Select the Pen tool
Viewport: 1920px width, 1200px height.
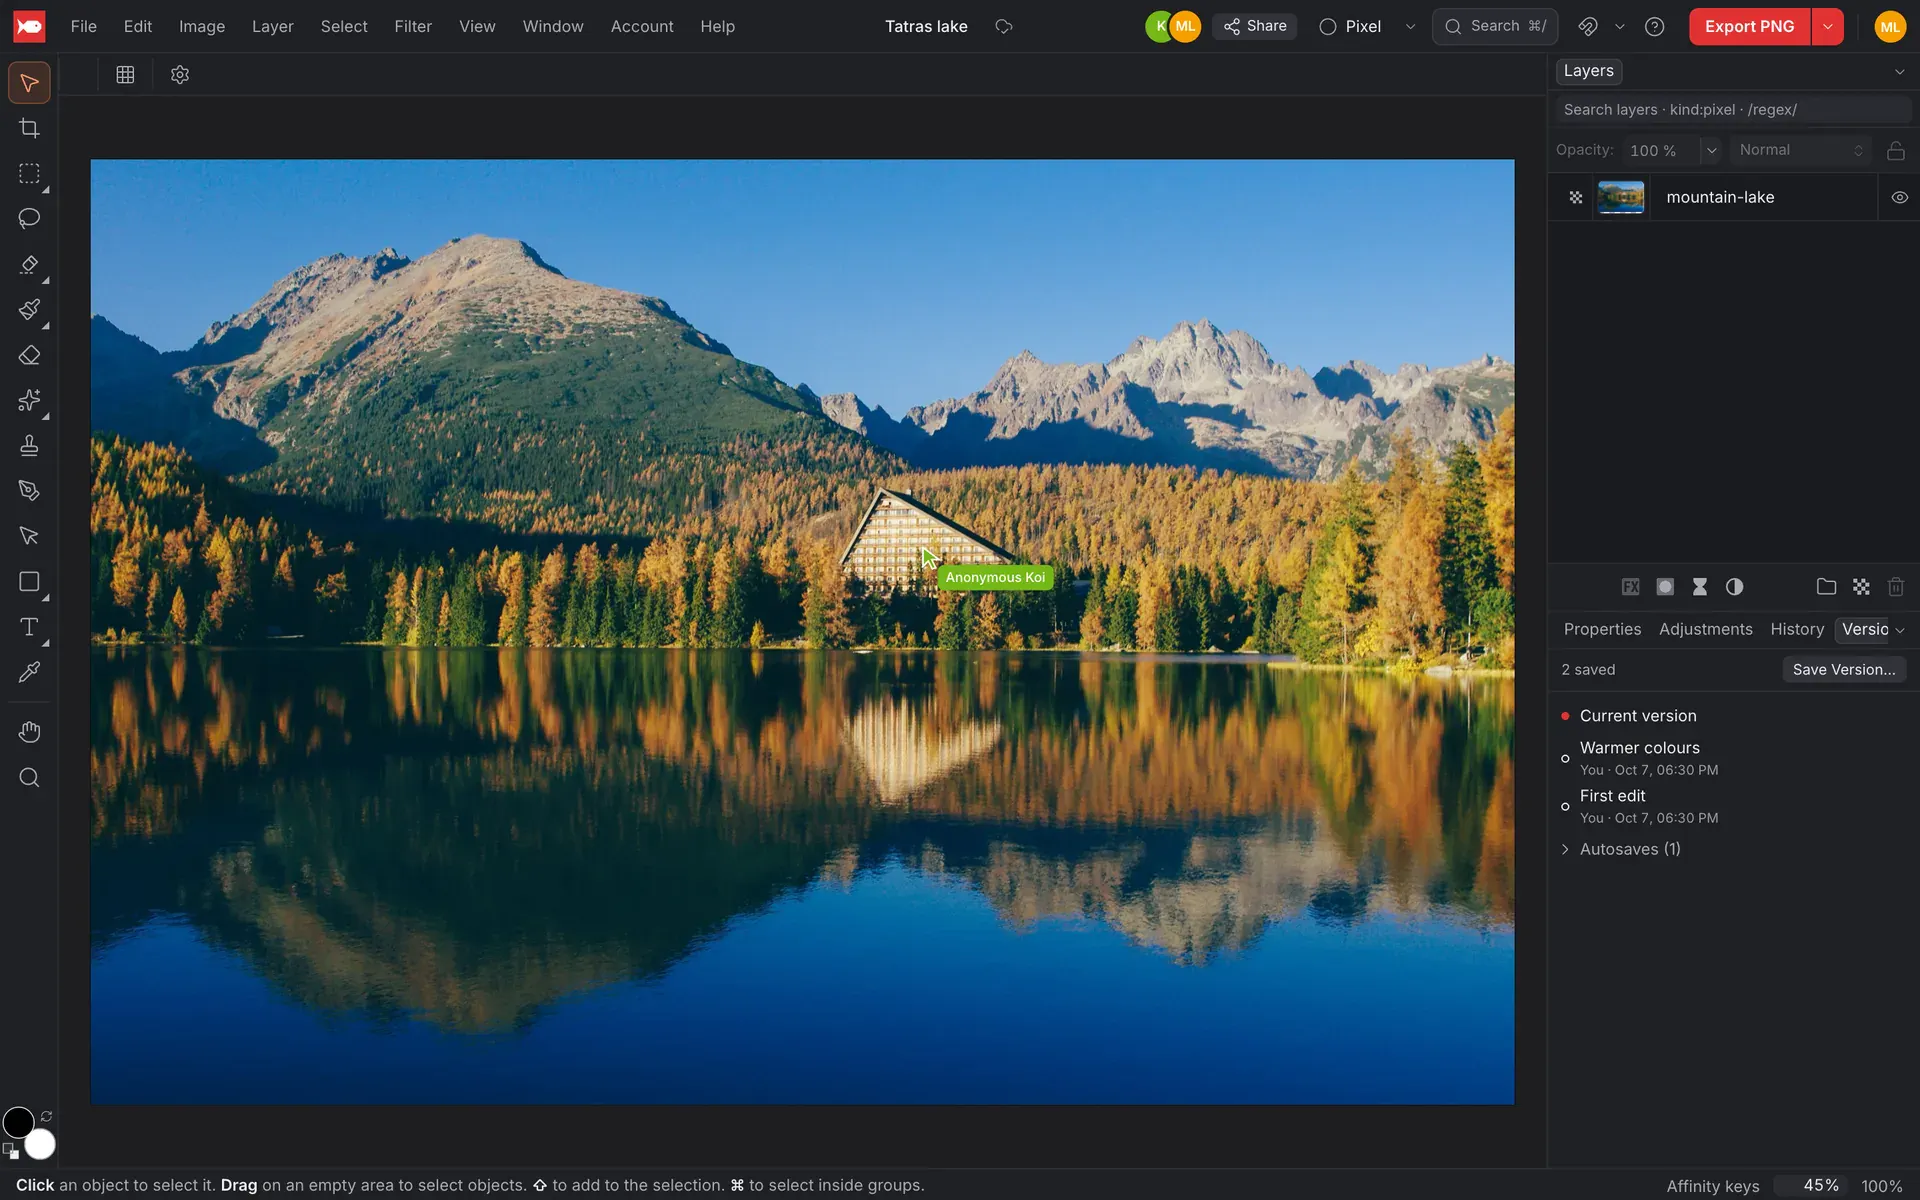pyautogui.click(x=29, y=490)
